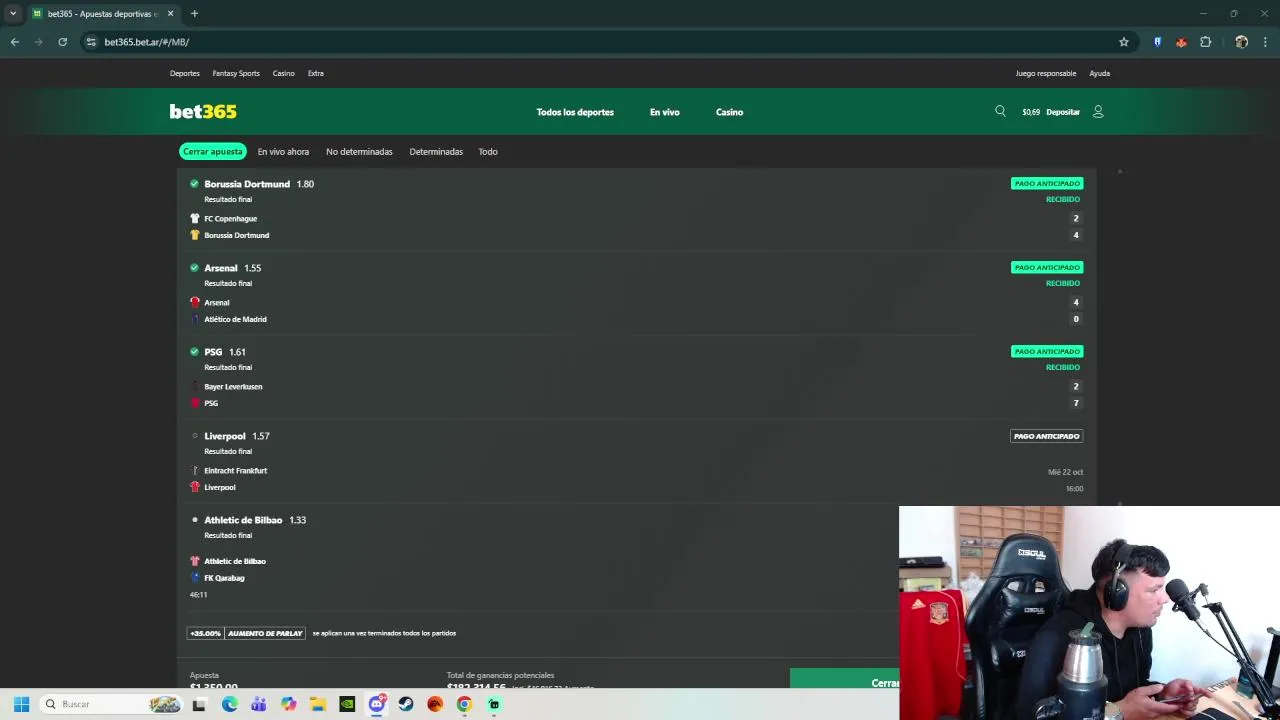The height and width of the screenshot is (720, 1280).
Task: Open the tab search dropdown arrow
Action: (13, 14)
